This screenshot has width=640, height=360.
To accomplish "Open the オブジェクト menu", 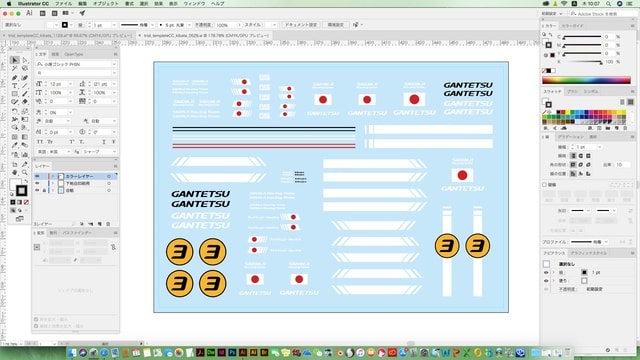I will tap(106, 4).
